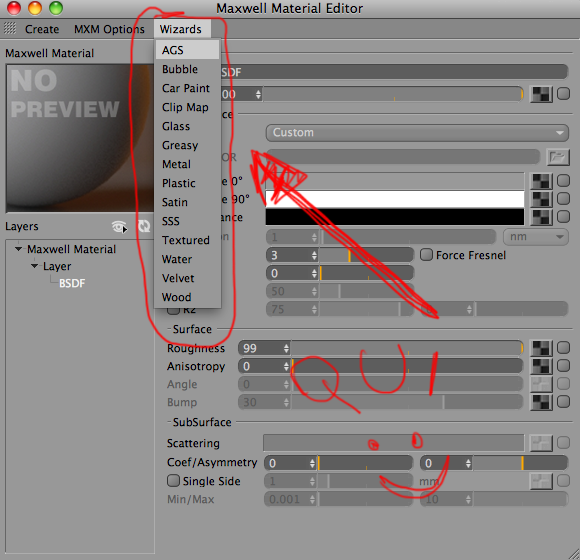Enable texture checkbox for Roughness row
Screen dimensions: 580x560
pos(563,348)
